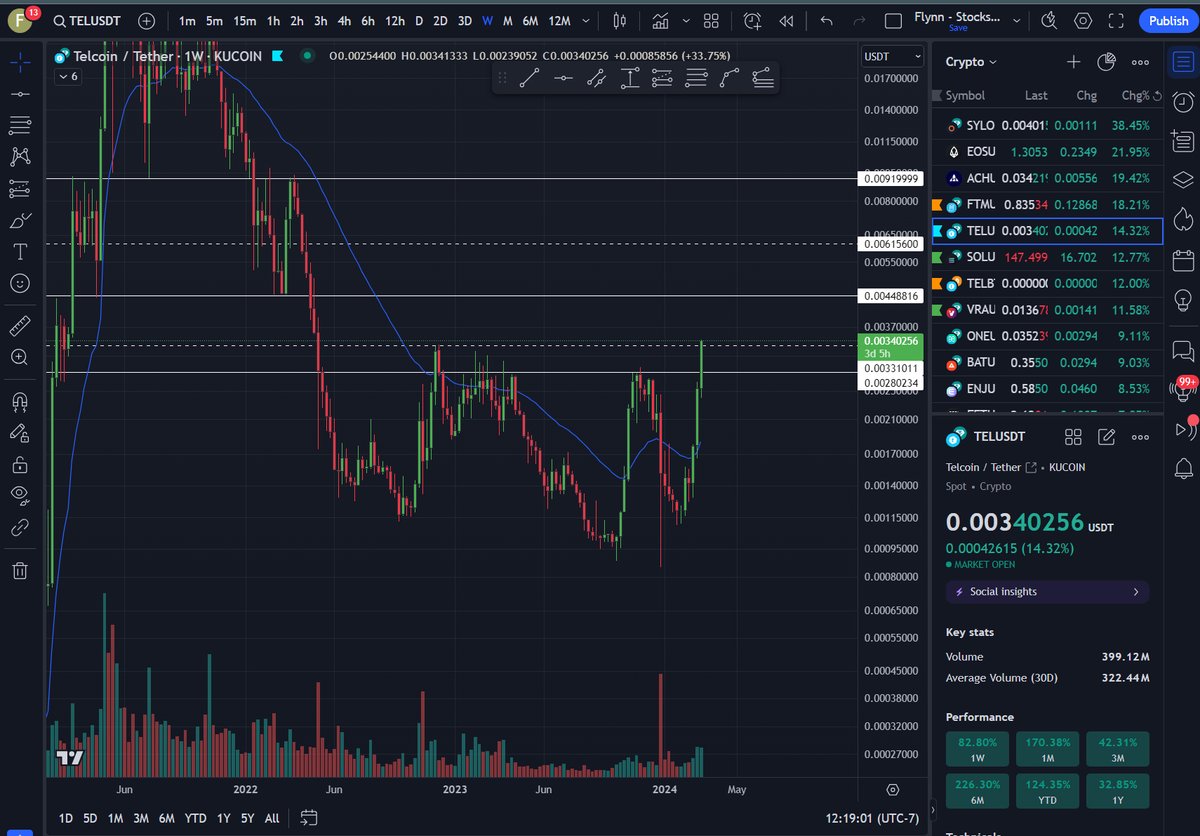Open the patterns tool in left sidebar
The image size is (1200, 836).
(19, 156)
